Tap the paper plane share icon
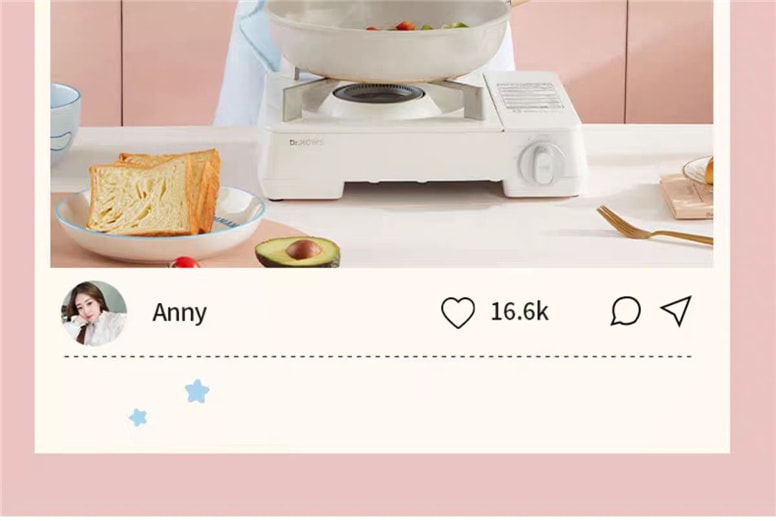This screenshot has width=776, height=521. point(676,311)
